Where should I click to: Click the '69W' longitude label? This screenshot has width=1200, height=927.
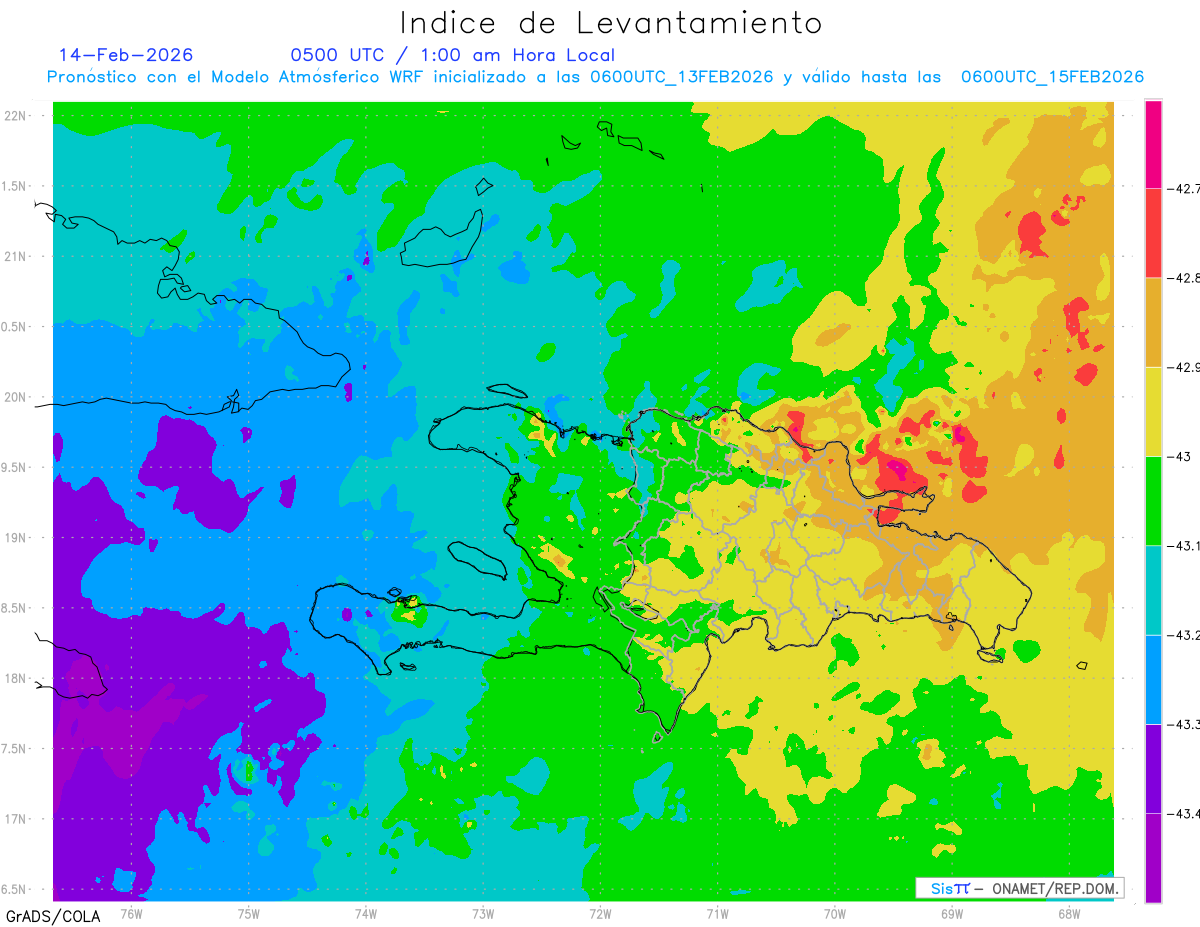952,914
